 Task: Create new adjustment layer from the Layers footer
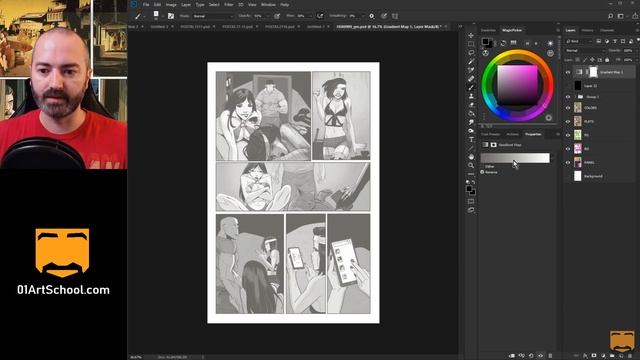click(603, 356)
